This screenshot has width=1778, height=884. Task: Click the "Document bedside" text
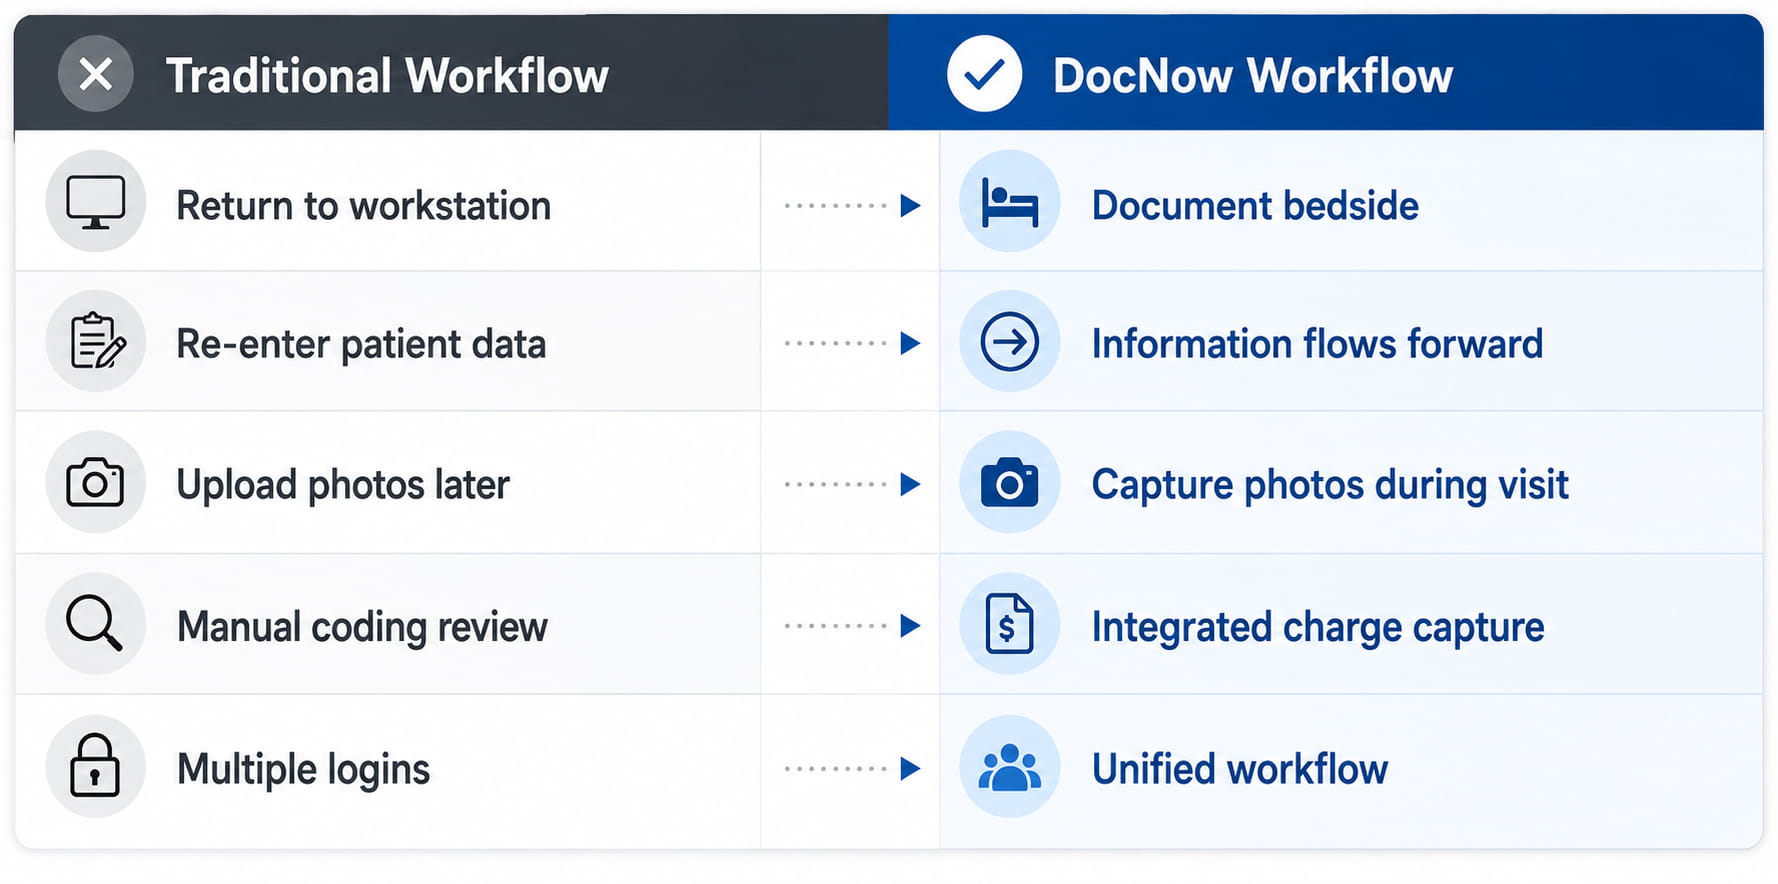click(x=1255, y=206)
